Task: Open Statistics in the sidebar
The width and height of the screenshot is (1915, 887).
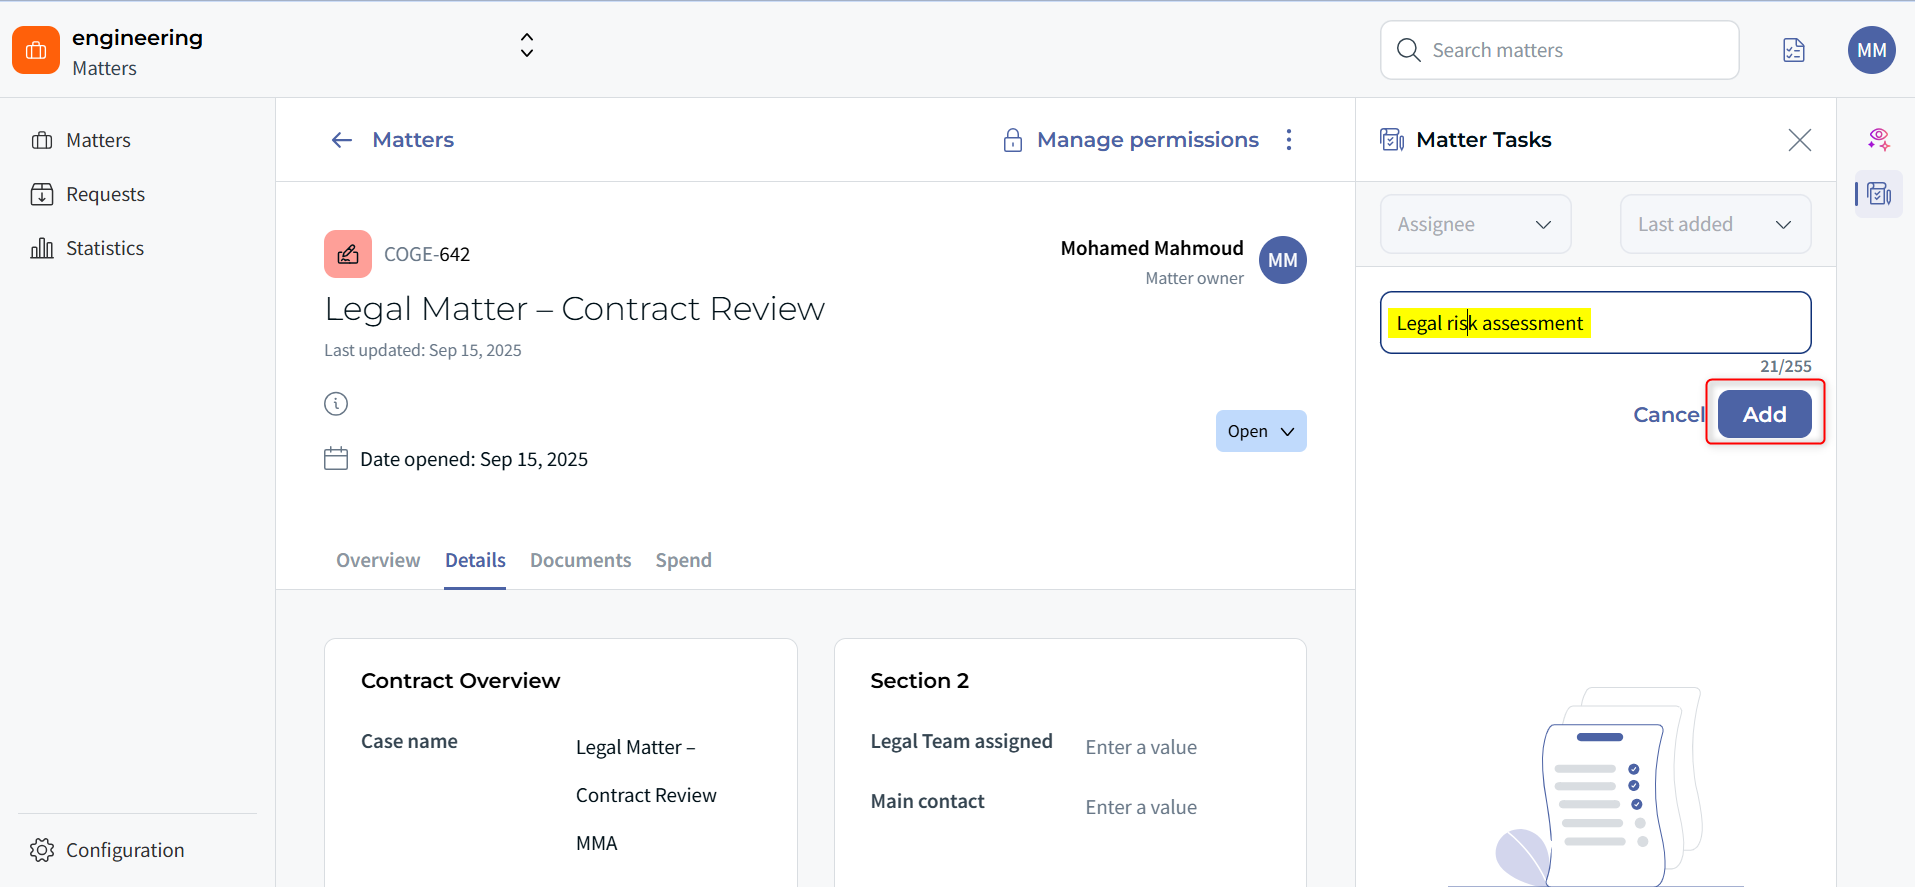Action: 104,248
